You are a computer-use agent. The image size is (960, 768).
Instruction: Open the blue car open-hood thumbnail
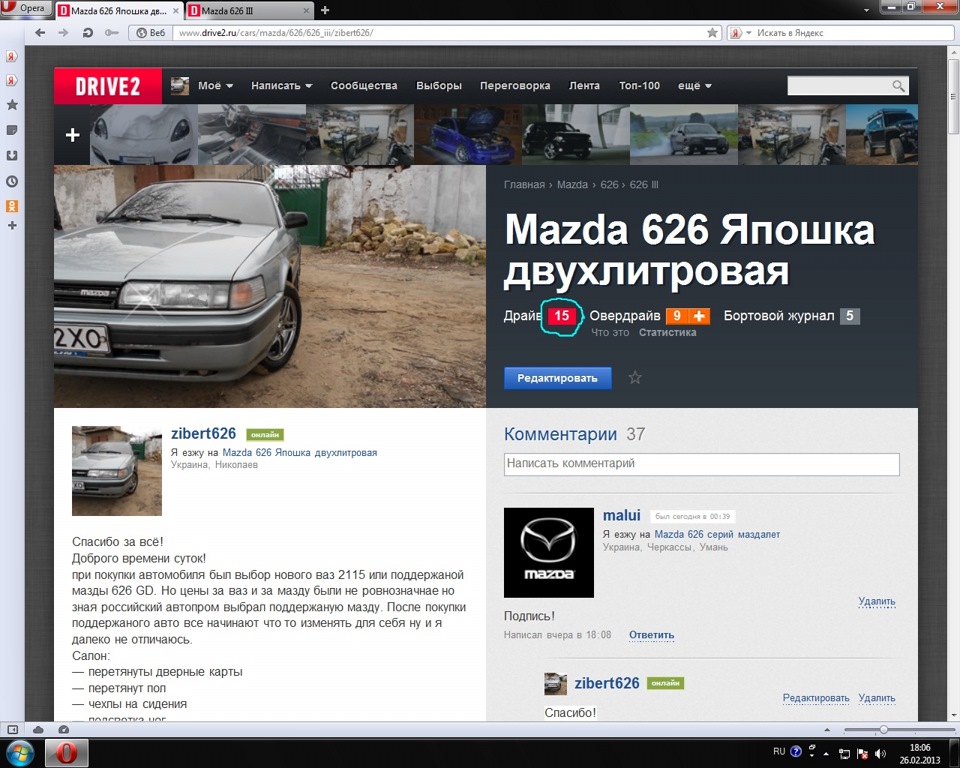pyautogui.click(x=468, y=135)
